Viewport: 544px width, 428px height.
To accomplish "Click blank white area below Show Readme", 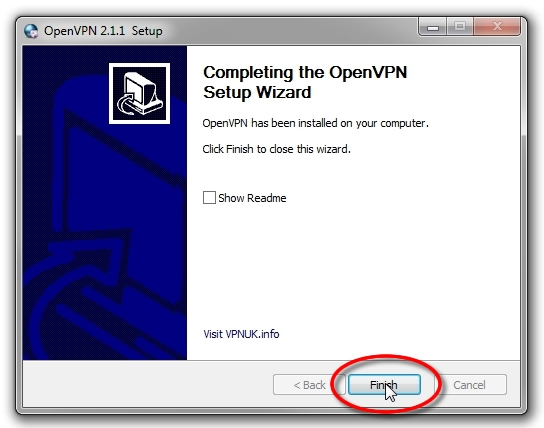I will [353, 264].
